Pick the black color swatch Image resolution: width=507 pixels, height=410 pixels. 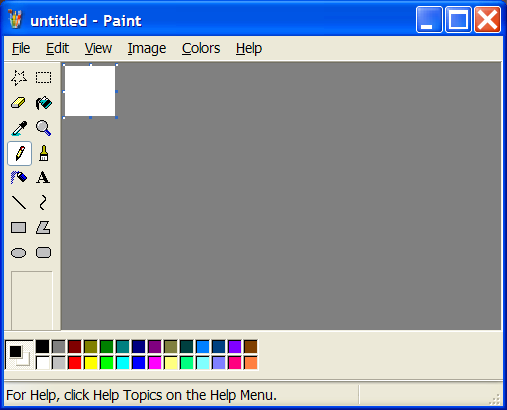coord(43,347)
